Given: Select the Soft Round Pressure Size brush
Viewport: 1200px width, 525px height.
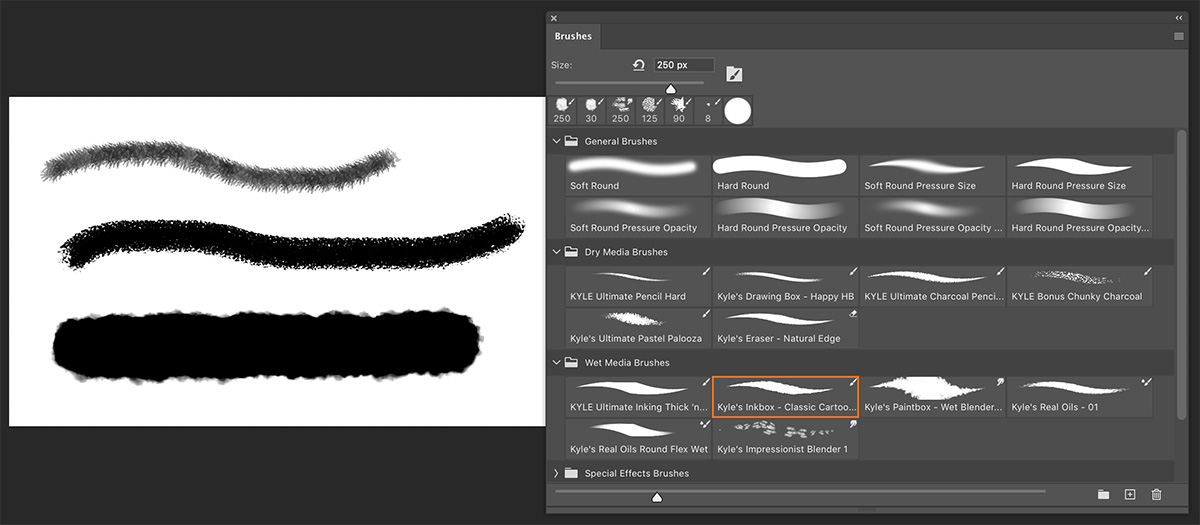Looking at the screenshot, I should (932, 175).
